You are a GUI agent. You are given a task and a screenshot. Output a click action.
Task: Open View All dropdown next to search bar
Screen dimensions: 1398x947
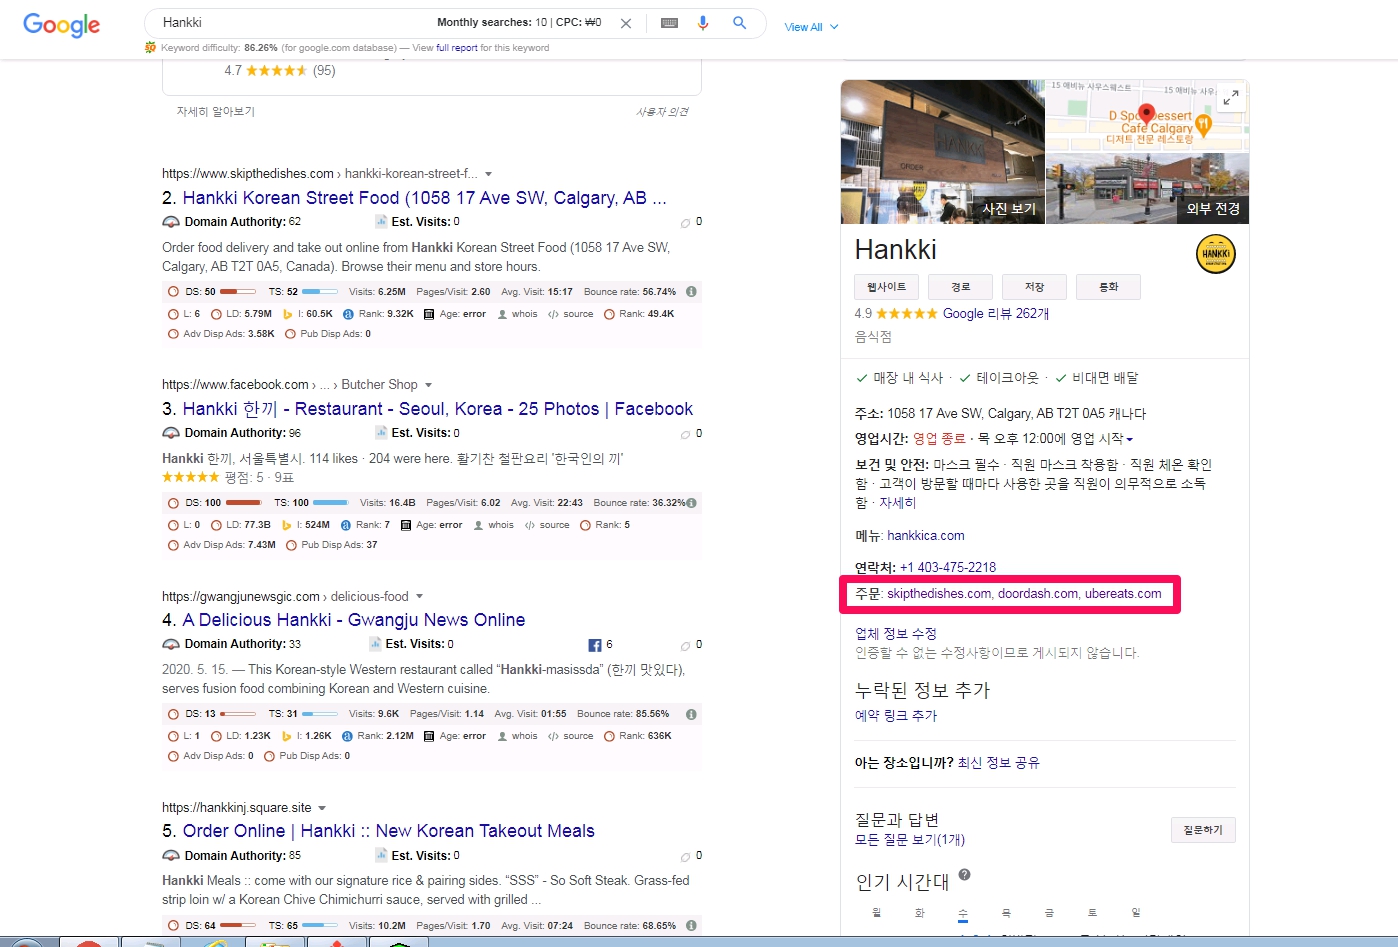coord(811,27)
